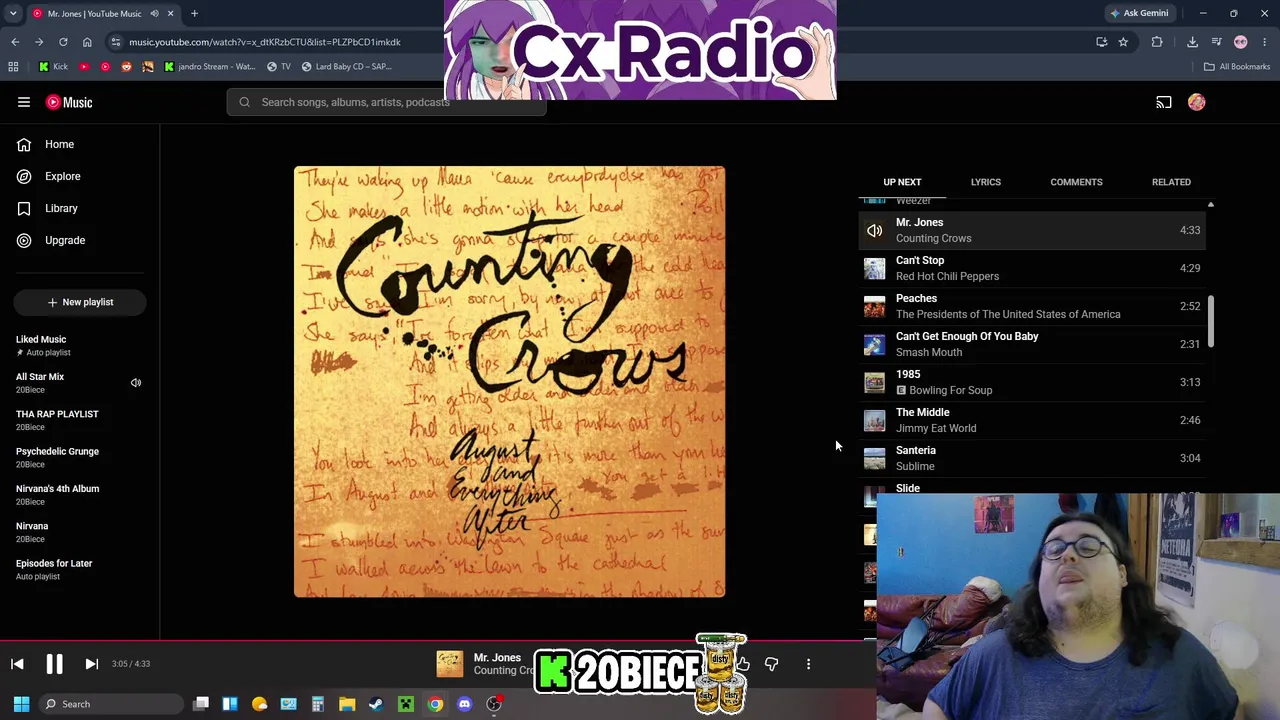1280x720 pixels.
Task: Open the Kick bookmark
Action: [x=53, y=67]
